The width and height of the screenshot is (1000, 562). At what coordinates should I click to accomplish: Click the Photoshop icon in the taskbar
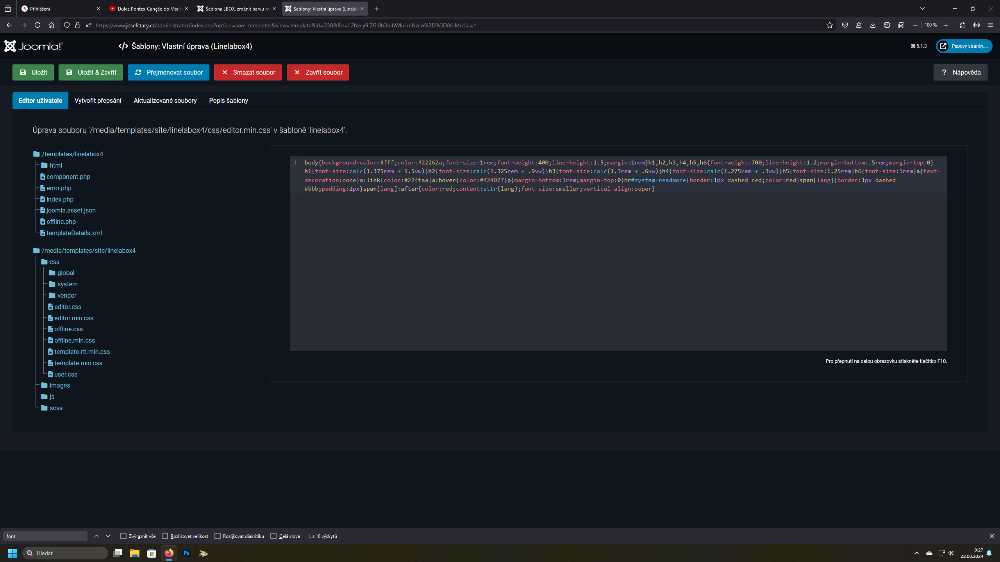(186, 553)
